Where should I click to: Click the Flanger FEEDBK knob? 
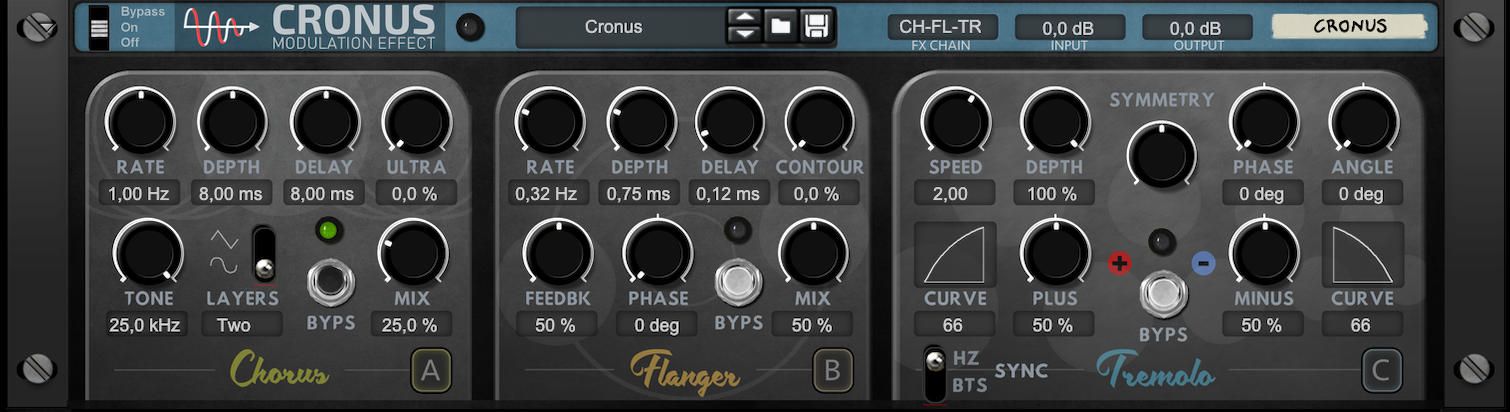(x=557, y=251)
